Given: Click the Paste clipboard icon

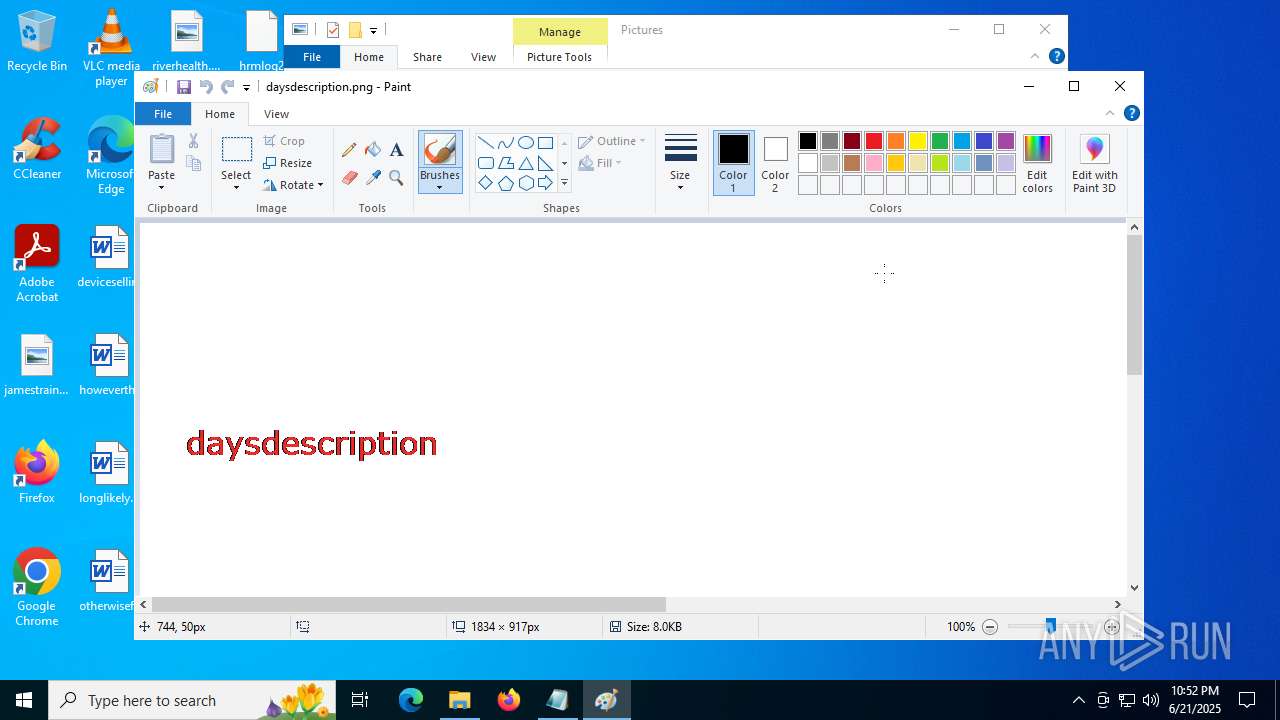Looking at the screenshot, I should point(162,149).
